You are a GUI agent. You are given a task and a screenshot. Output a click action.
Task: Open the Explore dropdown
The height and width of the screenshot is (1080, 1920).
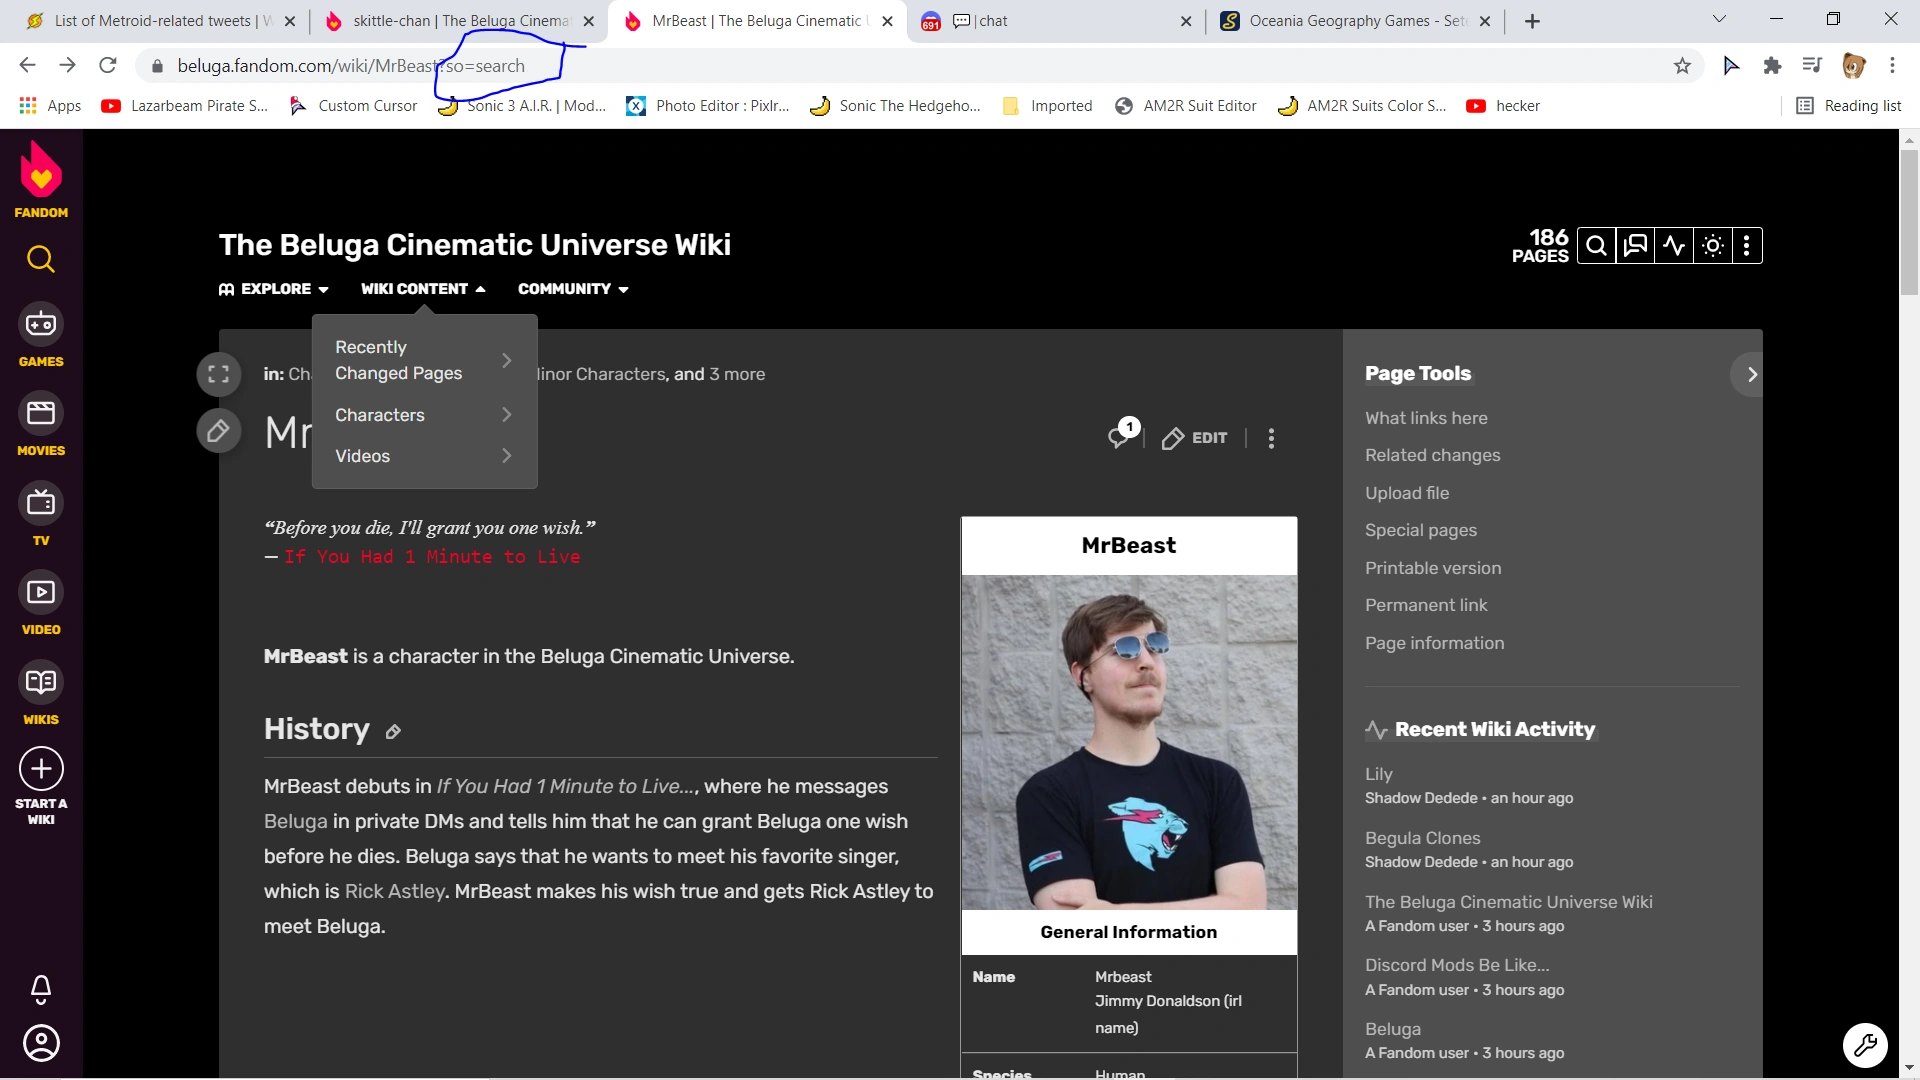tap(272, 289)
